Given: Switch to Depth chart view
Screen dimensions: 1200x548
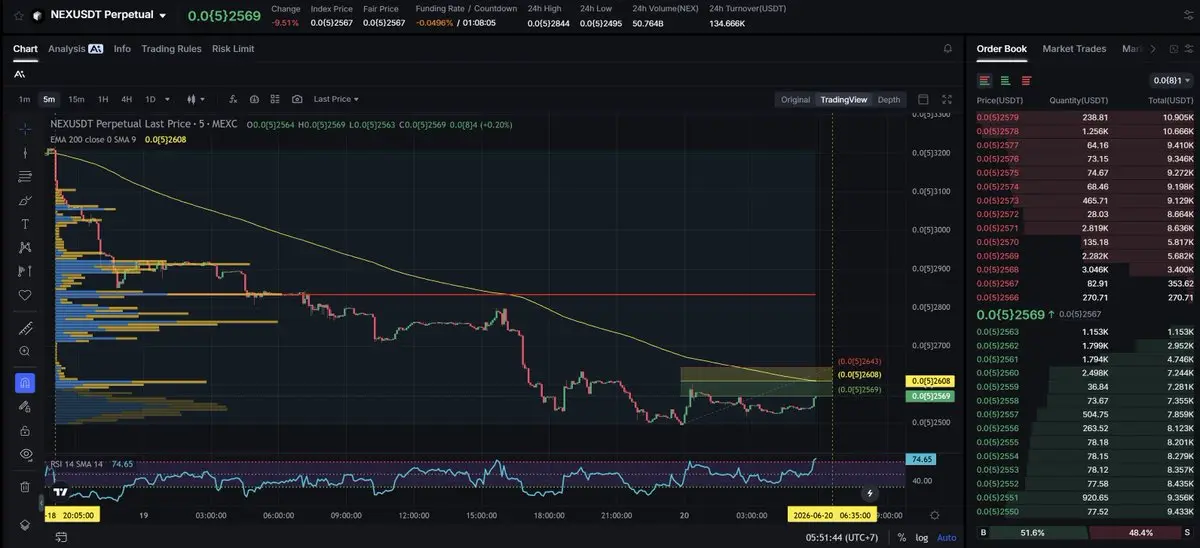Looking at the screenshot, I should (889, 99).
